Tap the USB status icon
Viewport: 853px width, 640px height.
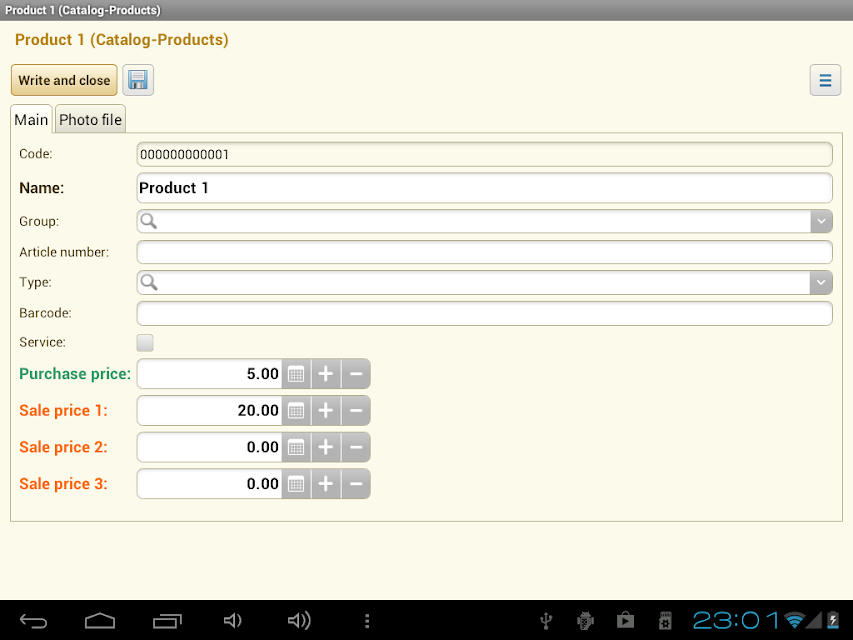tap(546, 620)
